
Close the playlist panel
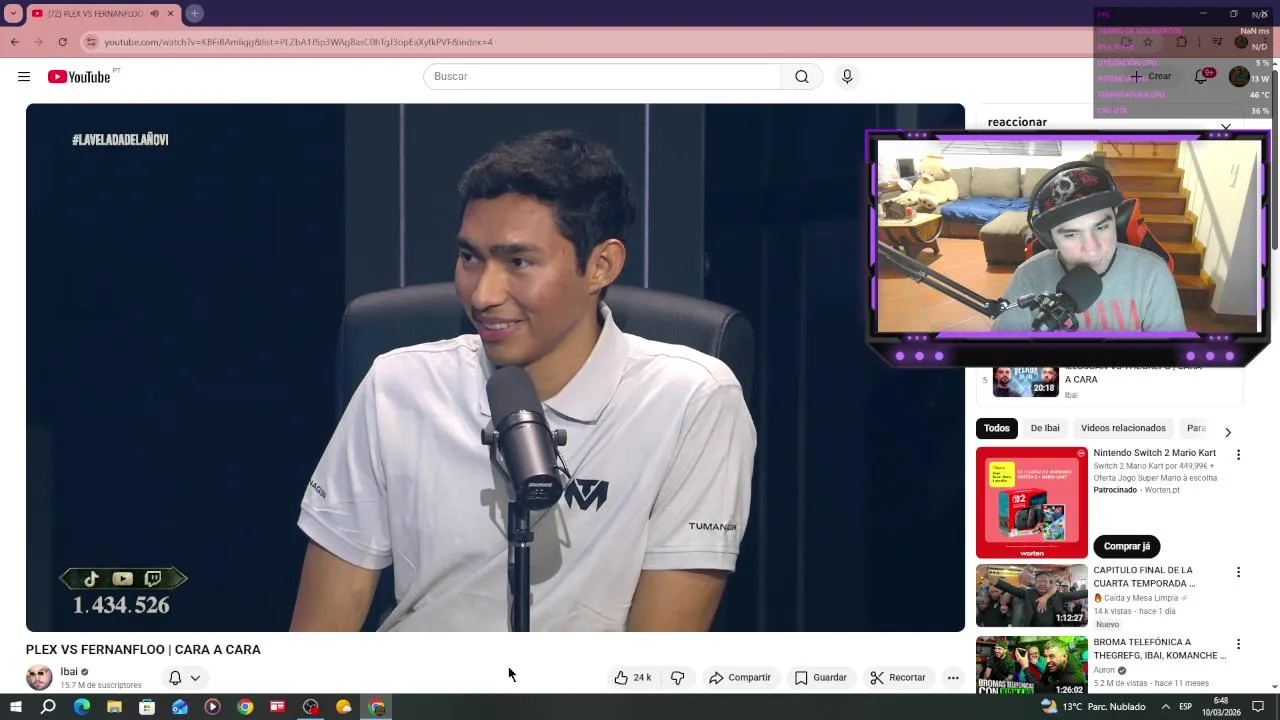1226,127
